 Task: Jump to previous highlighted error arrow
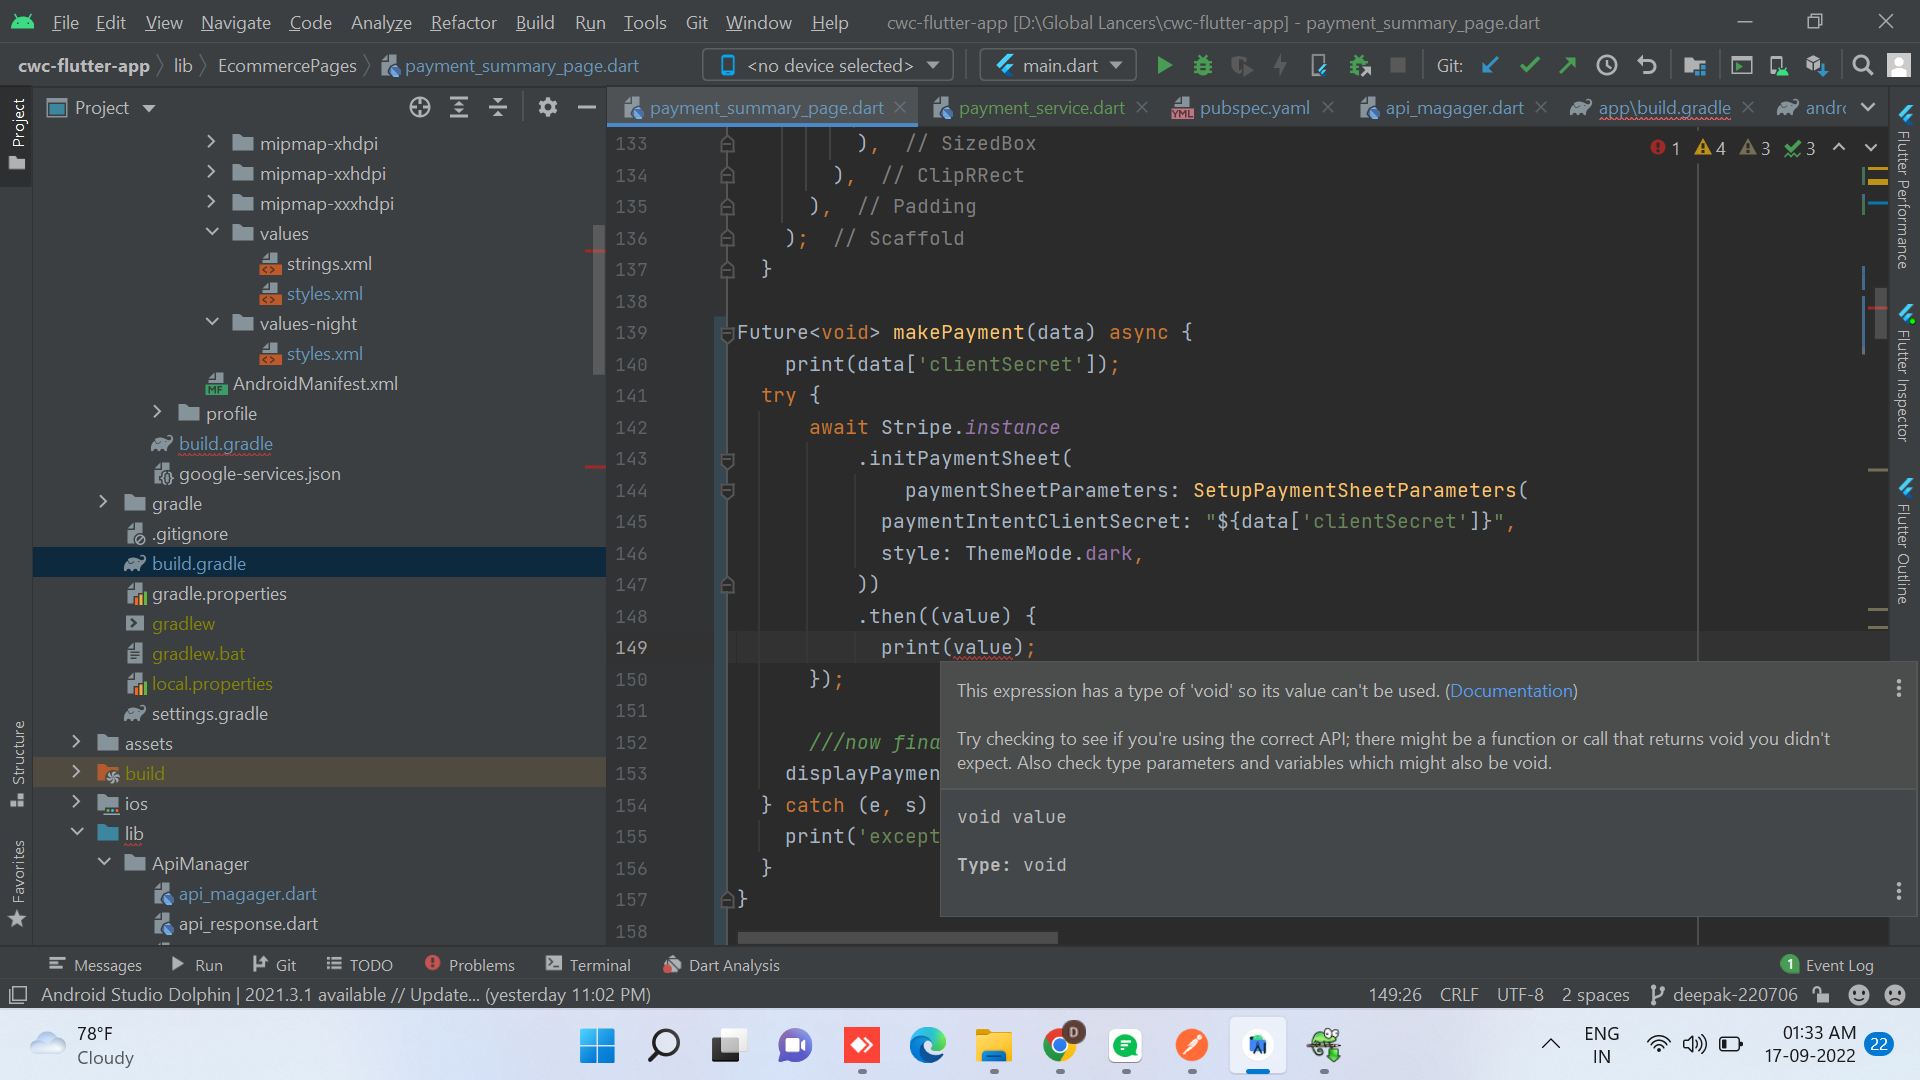click(1839, 148)
